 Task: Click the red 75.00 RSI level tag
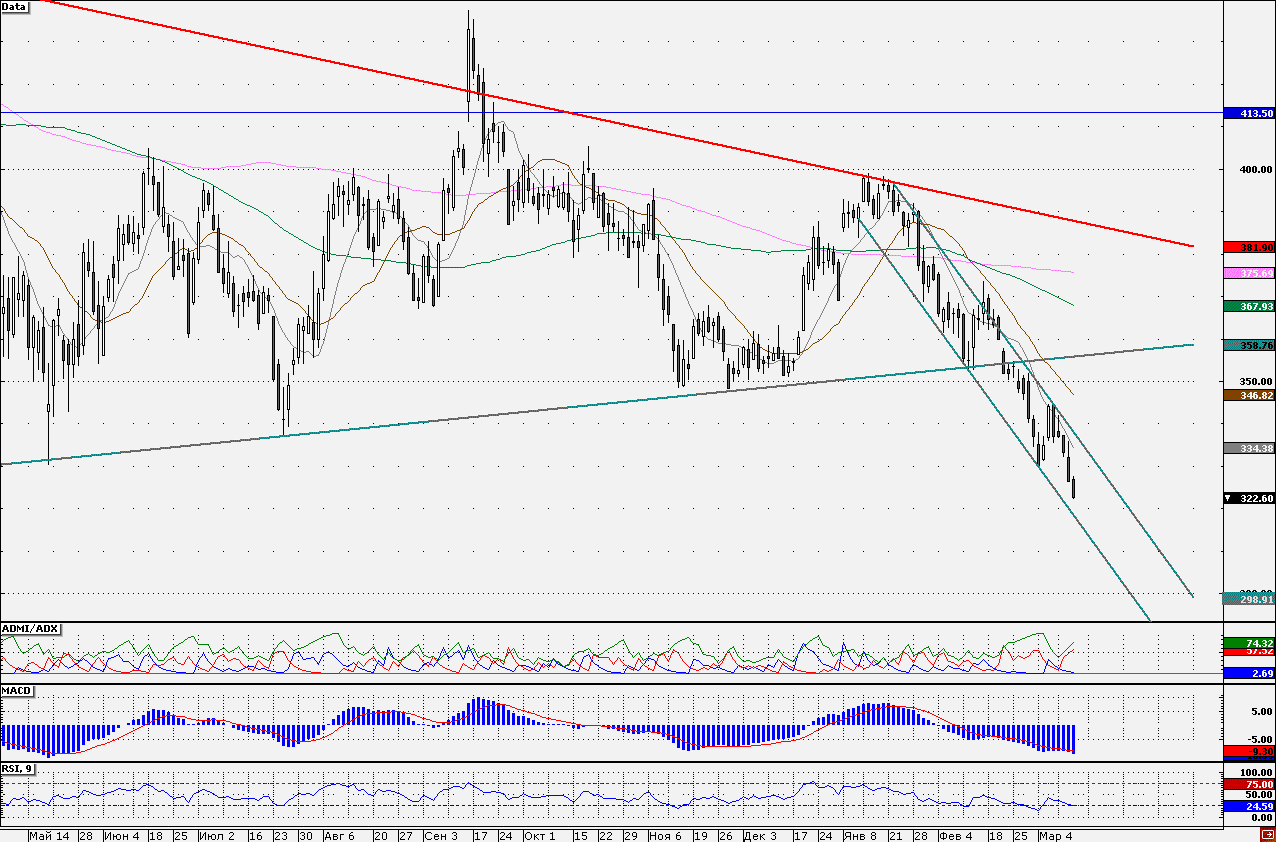tap(1249, 785)
